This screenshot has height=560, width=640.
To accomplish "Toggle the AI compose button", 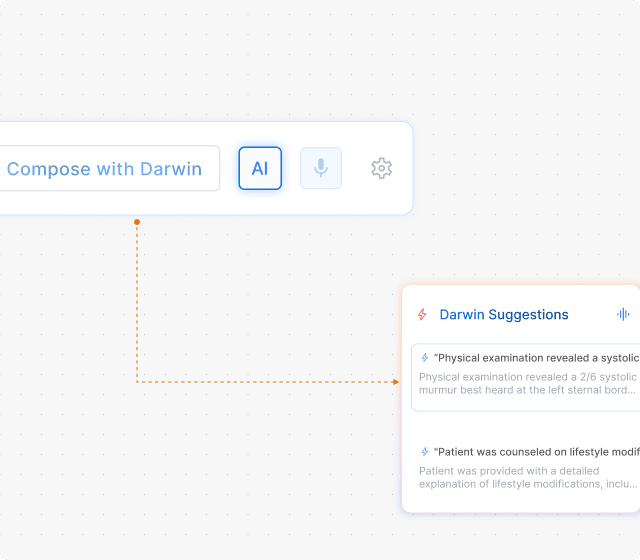I will [260, 168].
